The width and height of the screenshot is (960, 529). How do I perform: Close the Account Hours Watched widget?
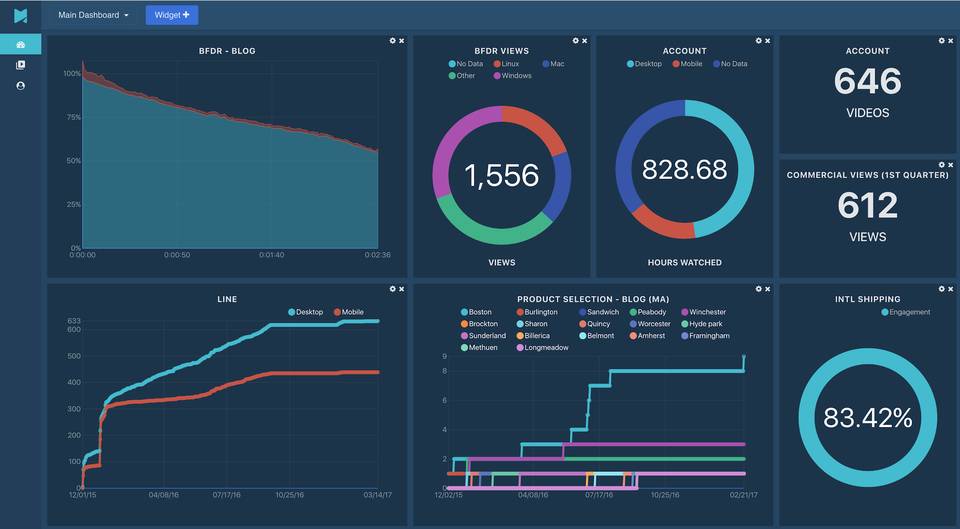(768, 41)
